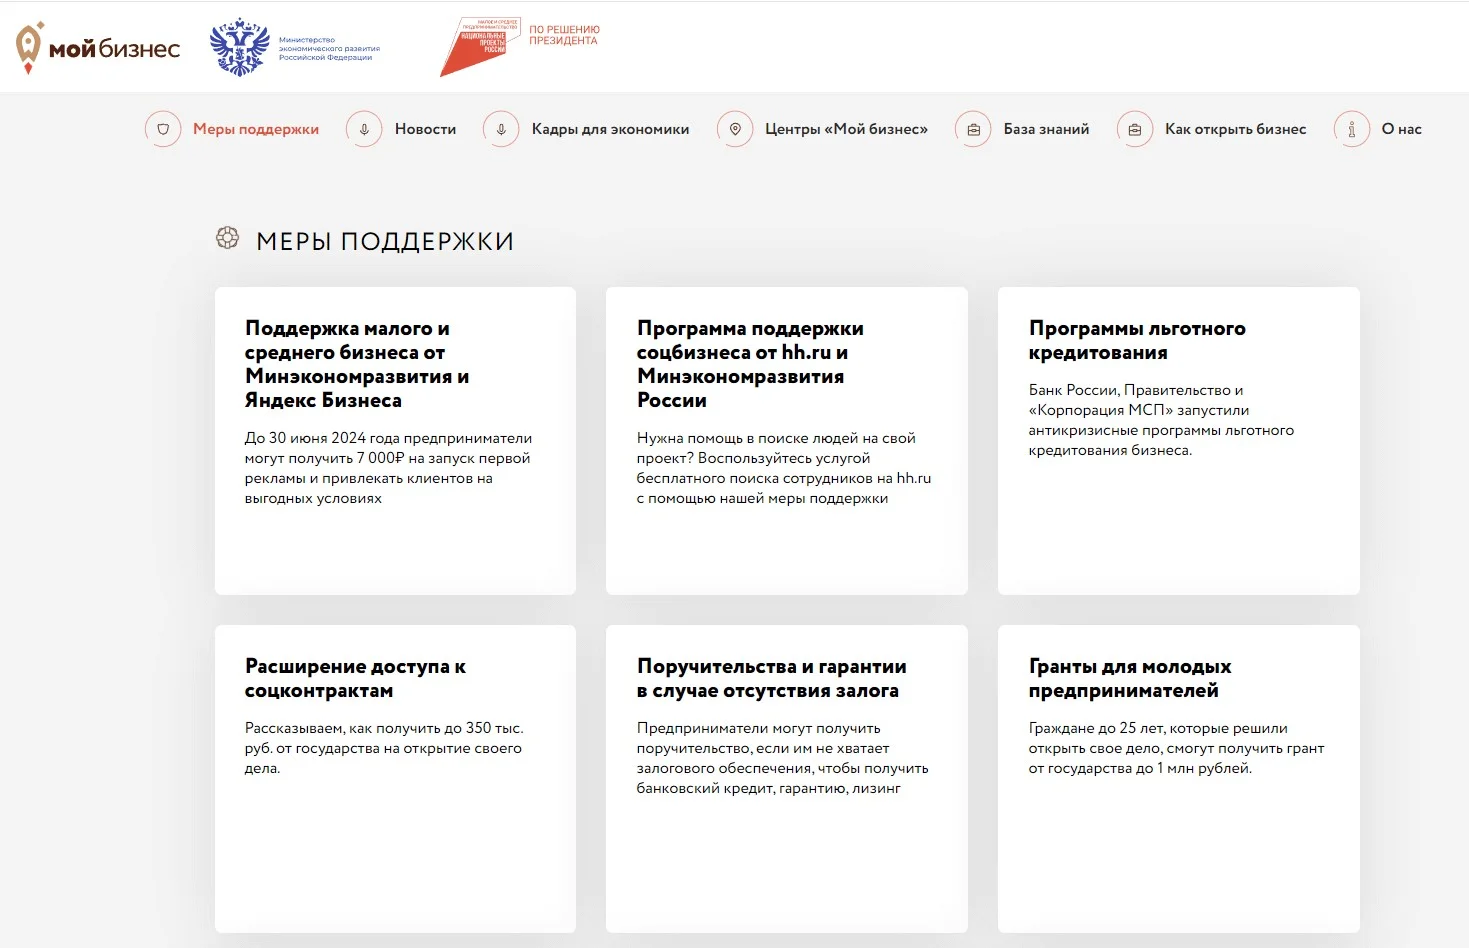Open Поручительства и гарантии card
The image size is (1469, 948).
(x=787, y=779)
